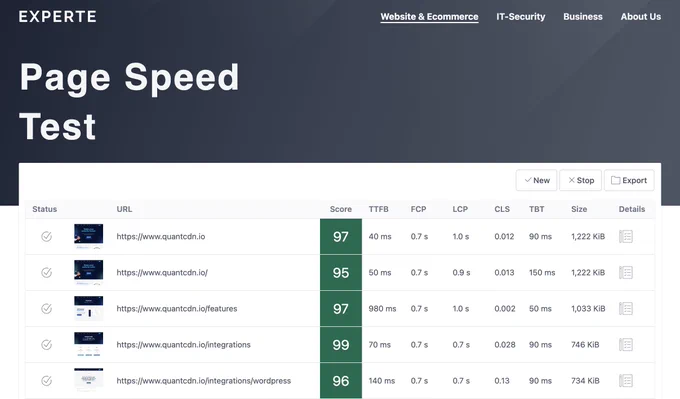The width and height of the screenshot is (680, 399).
Task: Click status check icon for https://www.quantcdn.io/
Action: (x=46, y=272)
